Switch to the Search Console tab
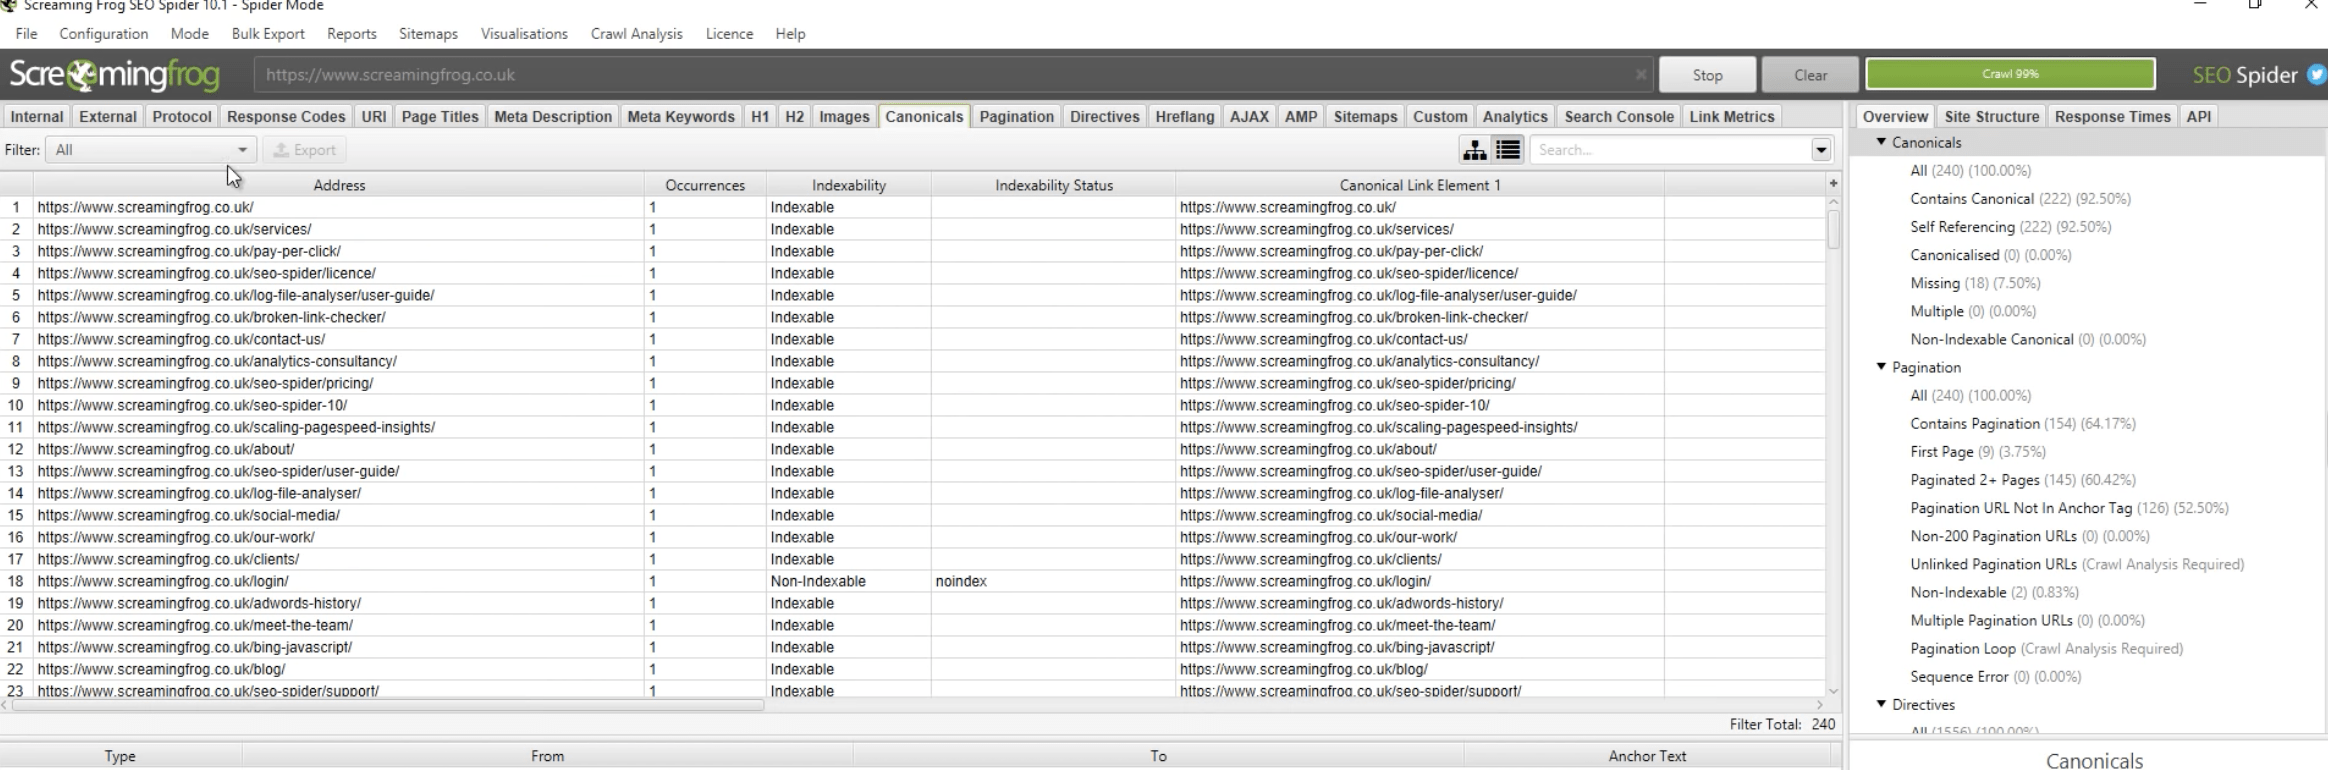The height and width of the screenshot is (770, 2328). (x=1619, y=116)
